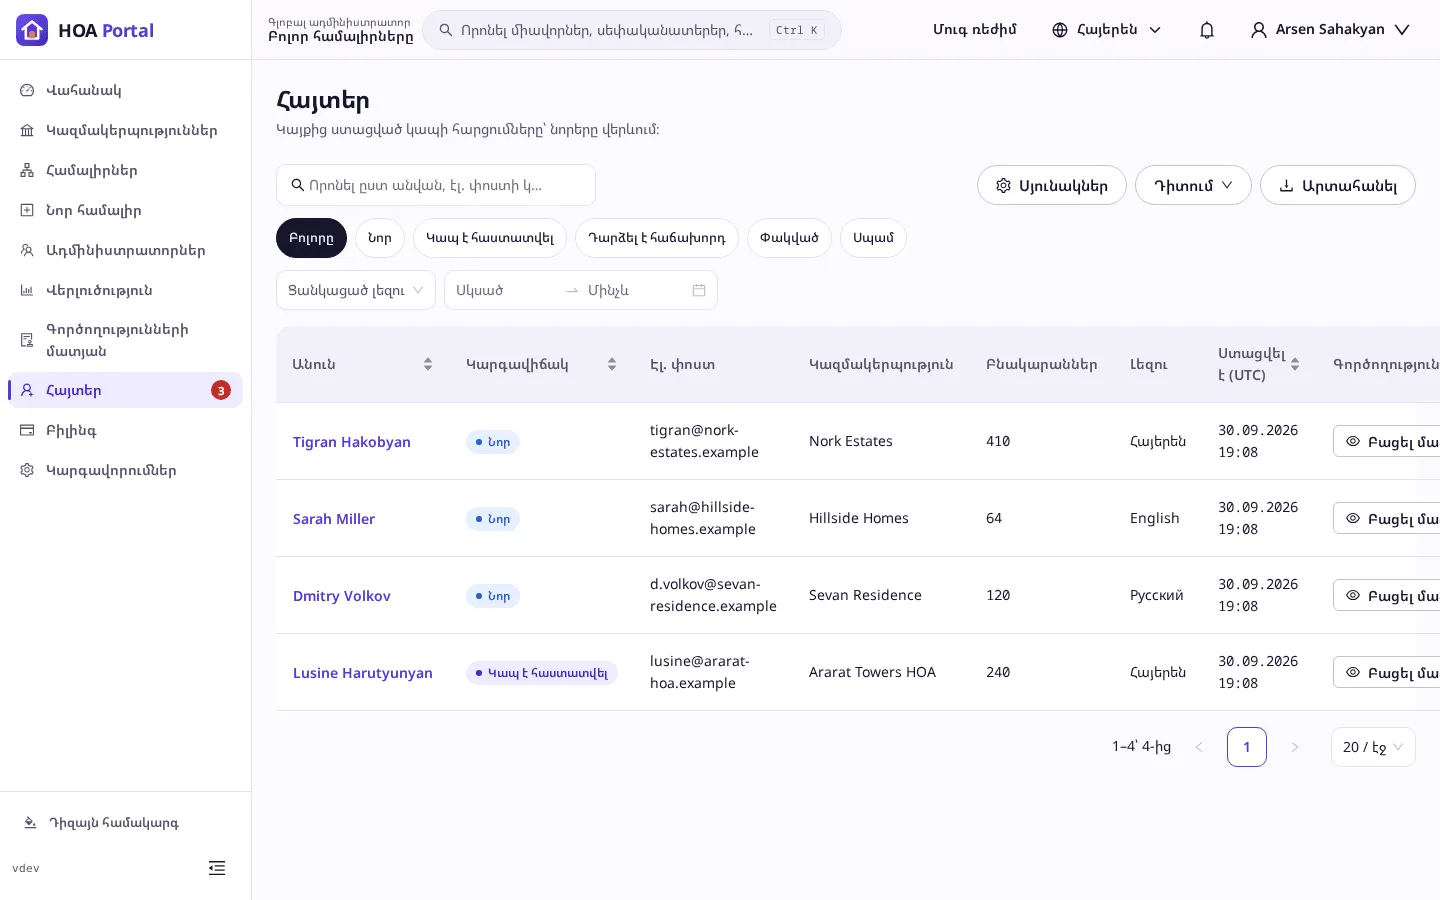The height and width of the screenshot is (900, 1440).
Task: Click the HOA Portal home logo
Action: click(86, 30)
